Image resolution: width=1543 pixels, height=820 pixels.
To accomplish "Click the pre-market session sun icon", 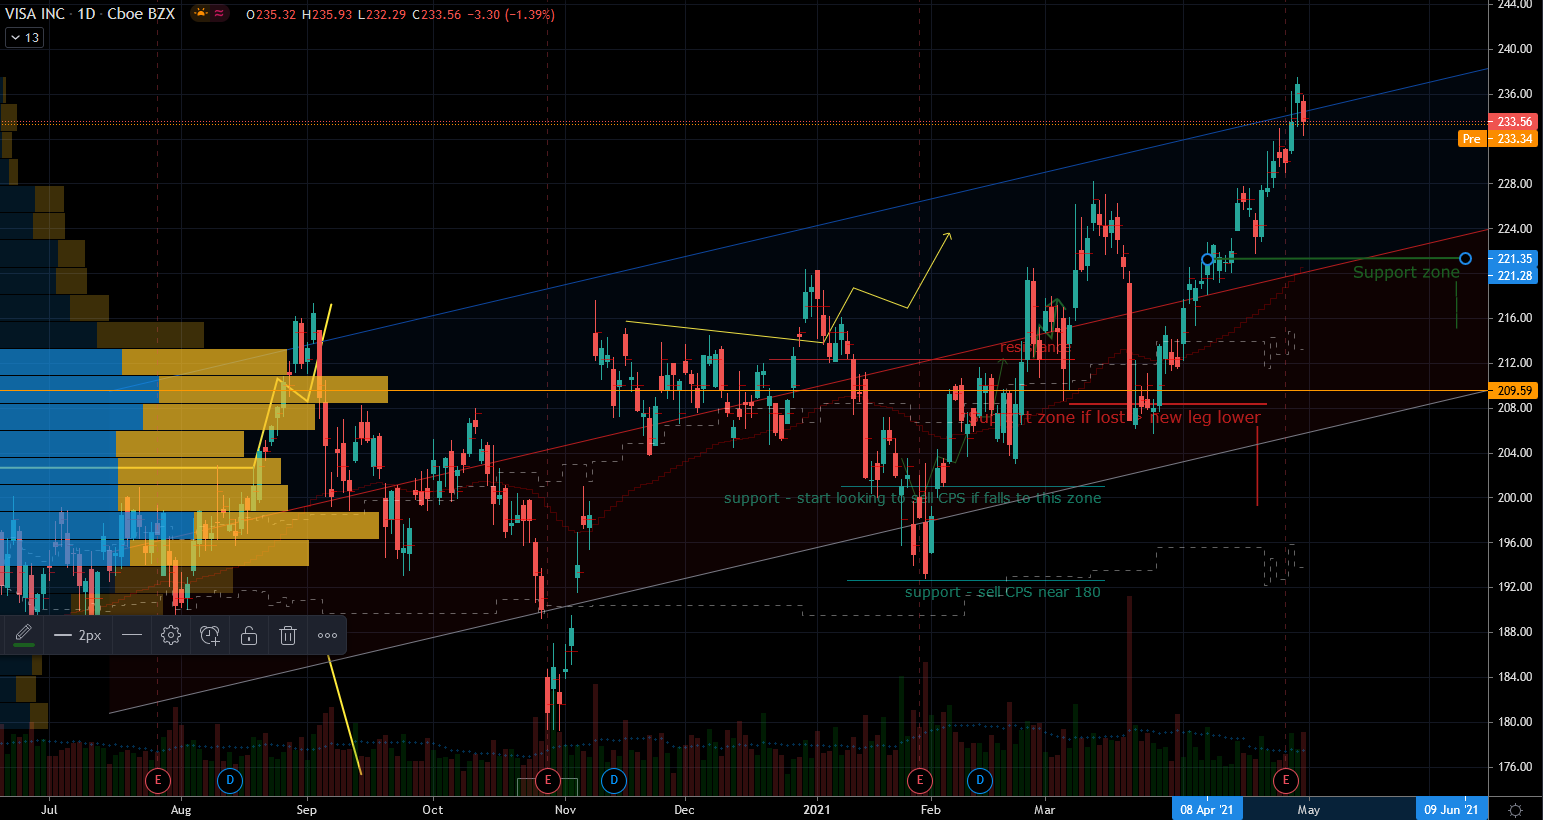I will (x=200, y=14).
